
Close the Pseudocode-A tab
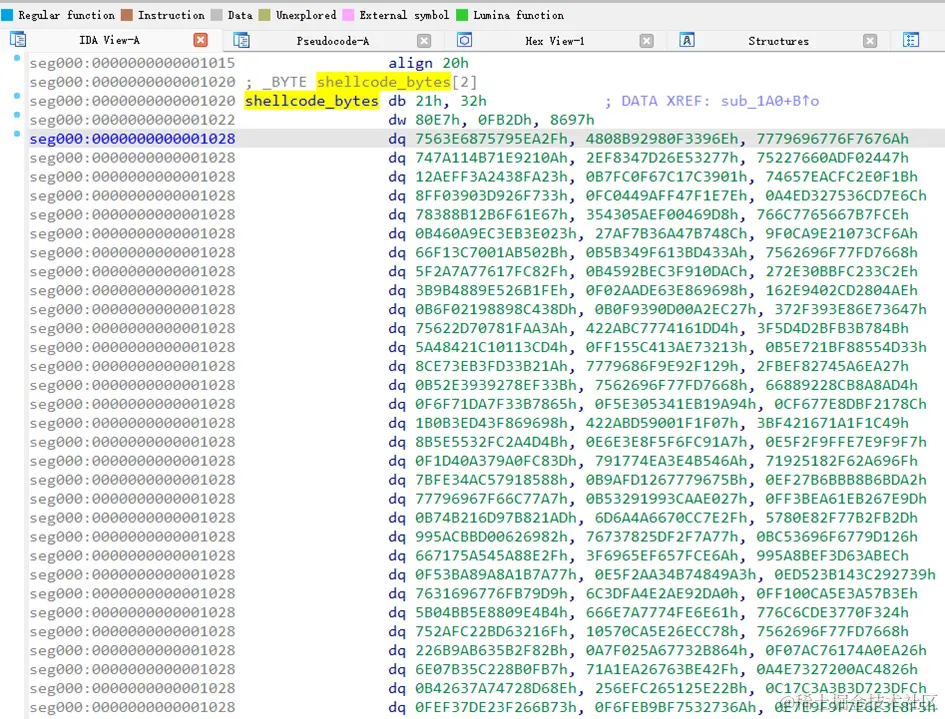pyautogui.click(x=424, y=40)
